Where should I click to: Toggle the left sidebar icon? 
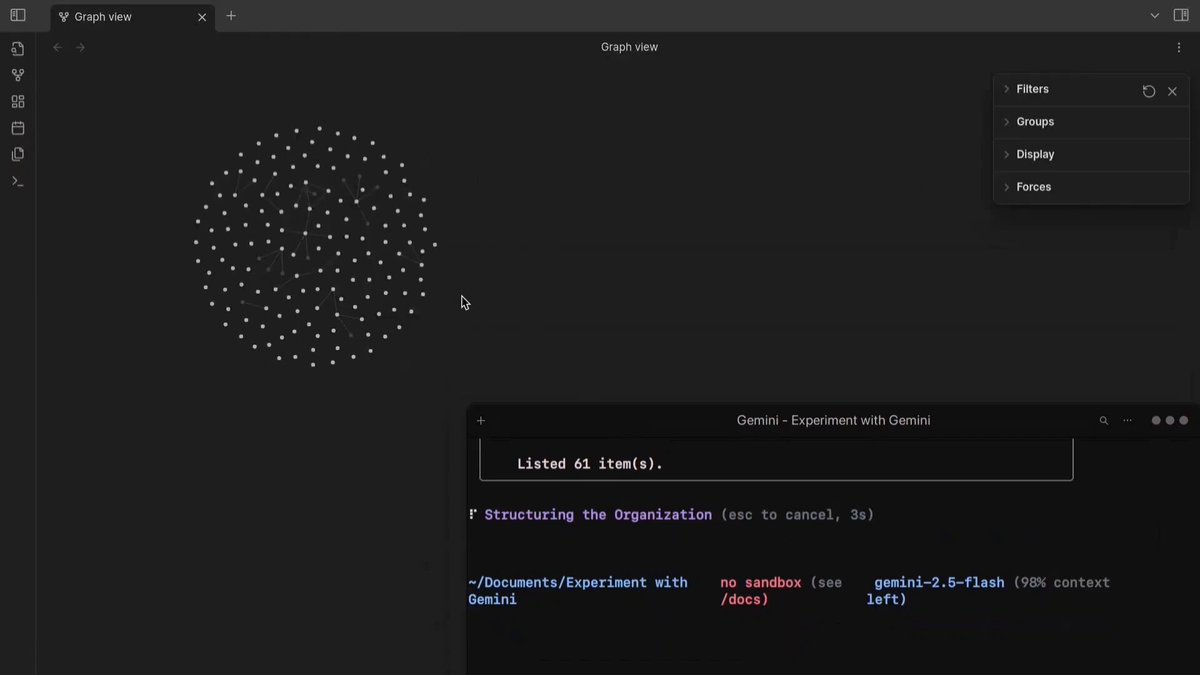[x=17, y=15]
